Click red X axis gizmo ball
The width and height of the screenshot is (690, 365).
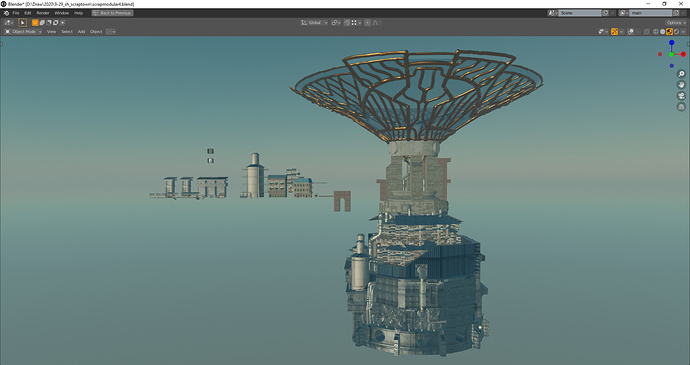pyautogui.click(x=683, y=54)
